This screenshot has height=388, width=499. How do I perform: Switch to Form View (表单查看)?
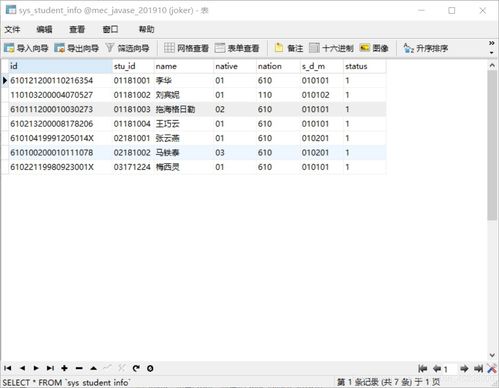coord(237,48)
